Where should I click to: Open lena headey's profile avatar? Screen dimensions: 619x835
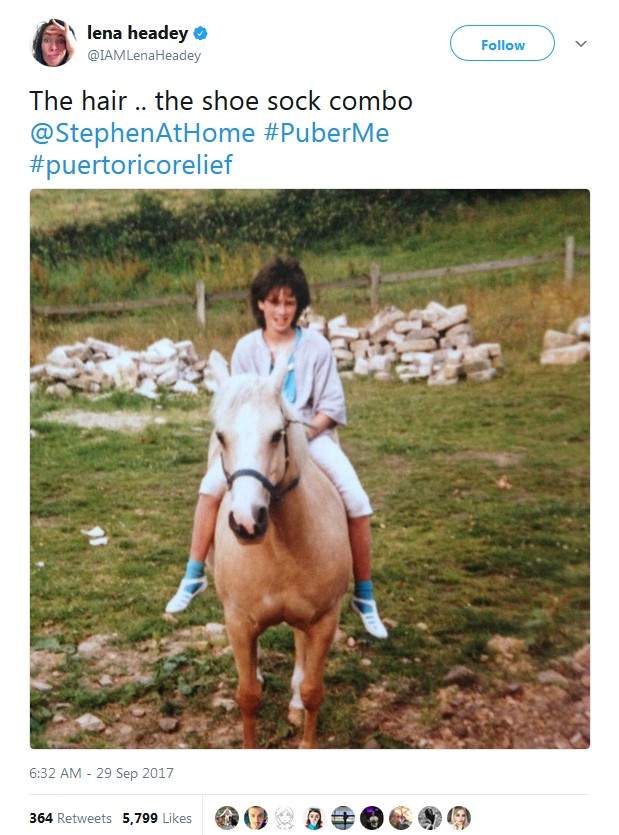click(53, 43)
